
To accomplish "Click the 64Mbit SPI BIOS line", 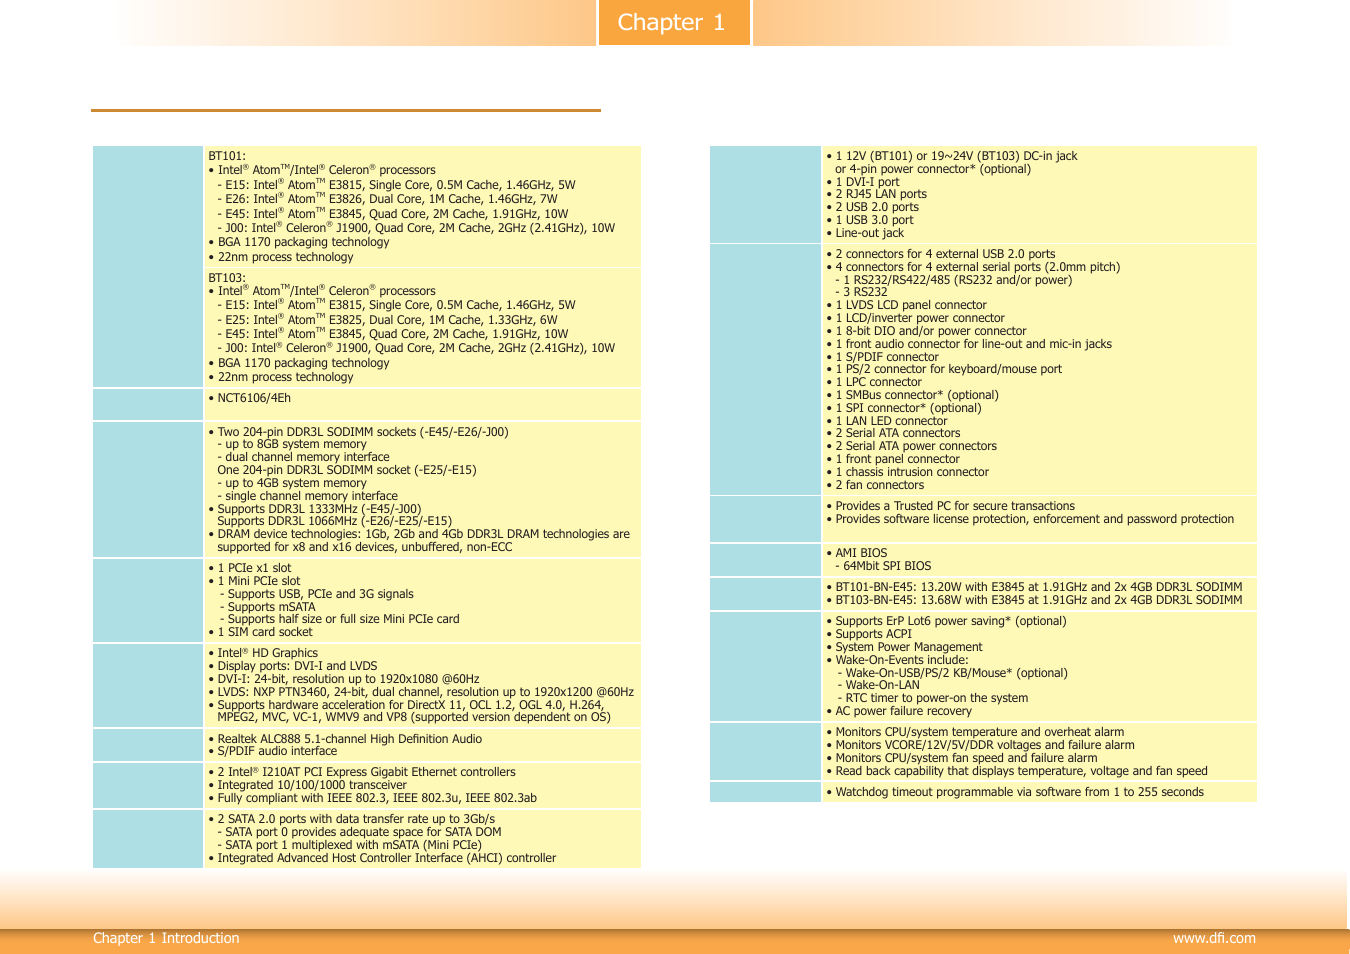I will click(883, 566).
